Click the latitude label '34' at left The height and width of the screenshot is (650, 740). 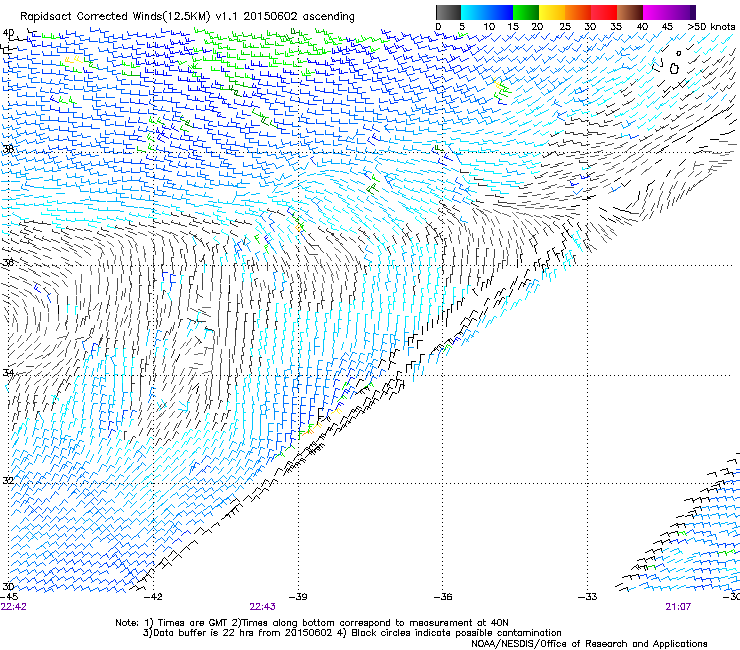[8, 372]
